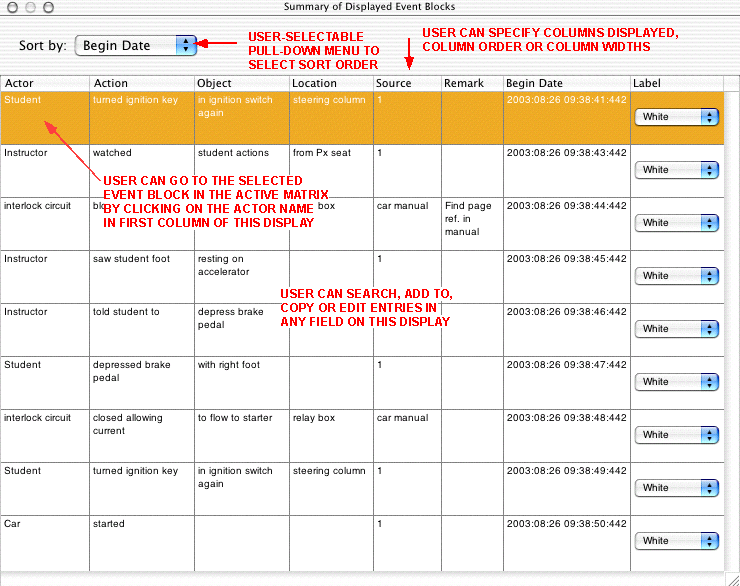The image size is (740, 586).
Task: Click Student actor in 09:38:49 row
Action: 45,488
